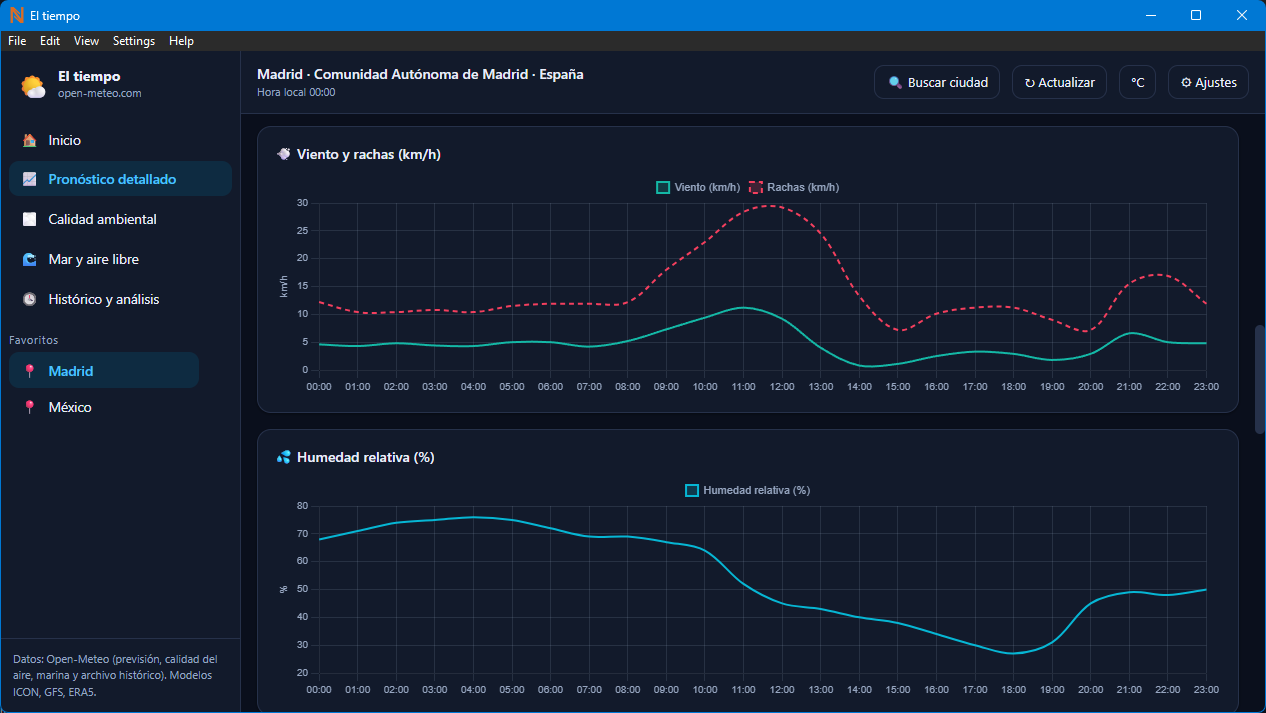Open the File menu

pyautogui.click(x=17, y=41)
